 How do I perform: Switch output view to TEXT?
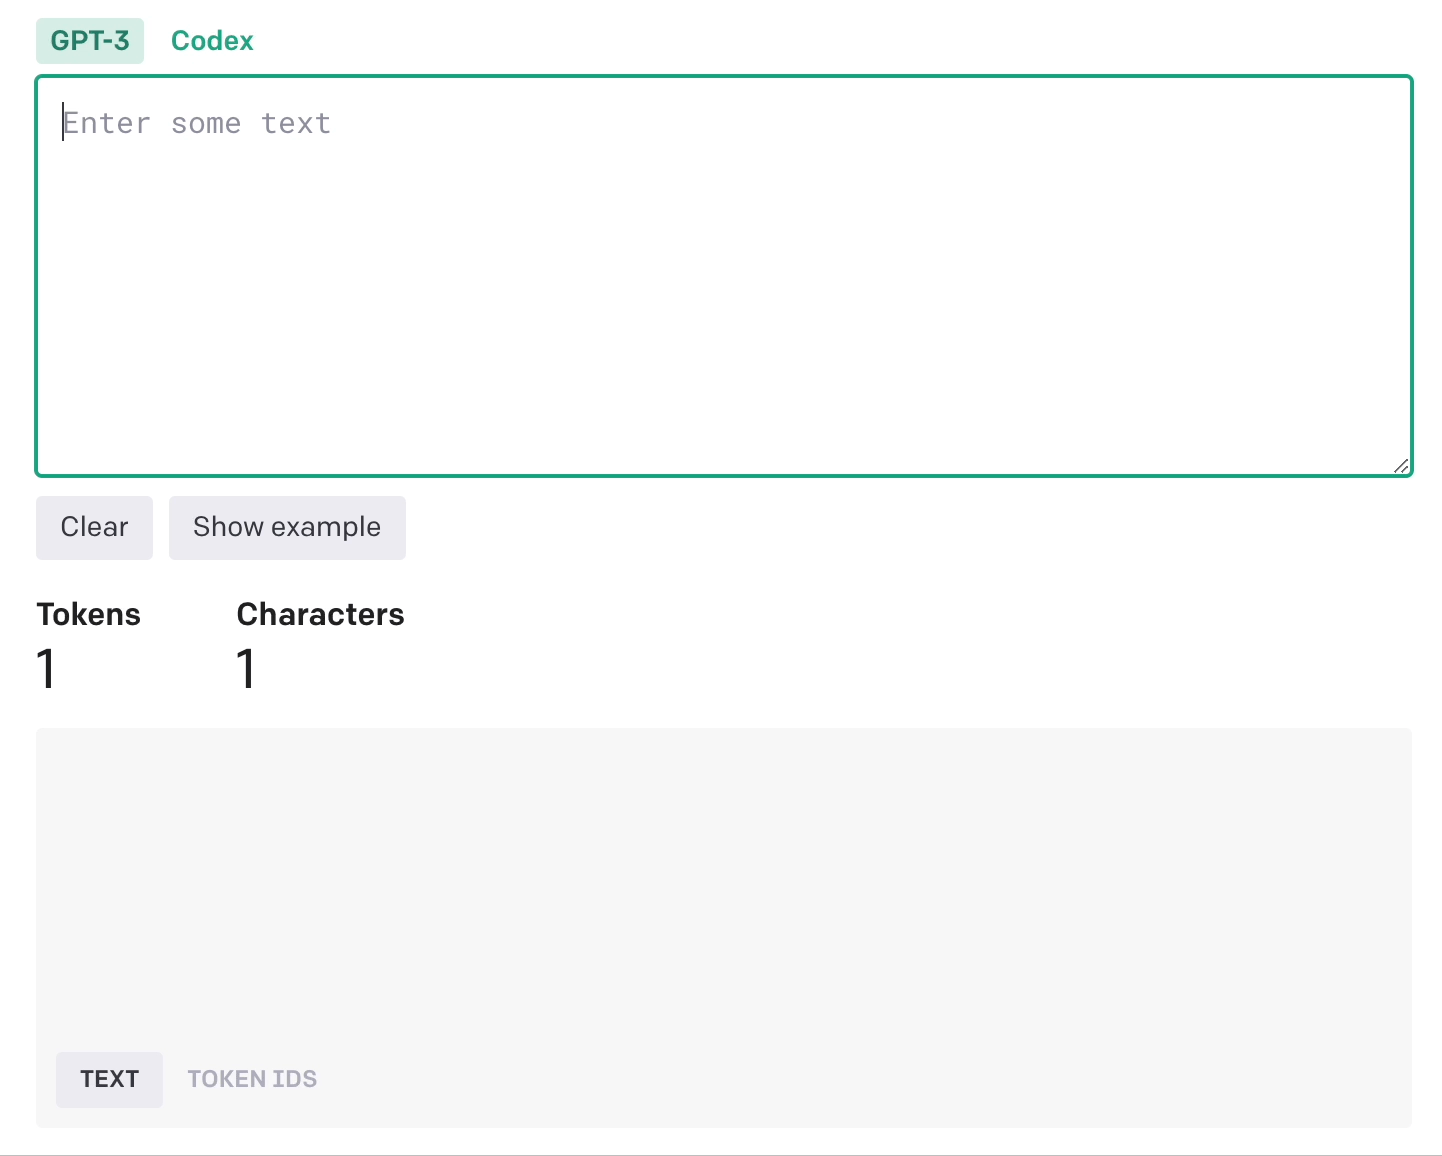109,1080
